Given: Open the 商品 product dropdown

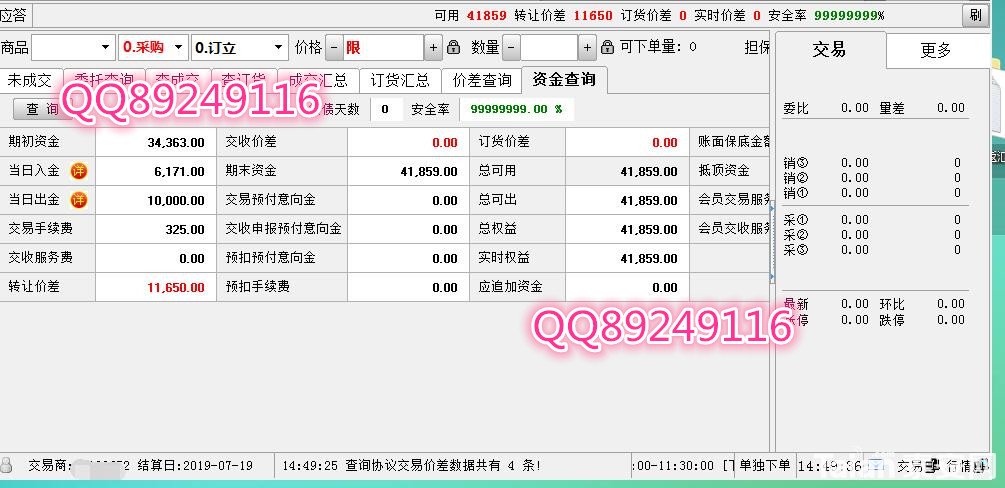Looking at the screenshot, I should coord(73,47).
